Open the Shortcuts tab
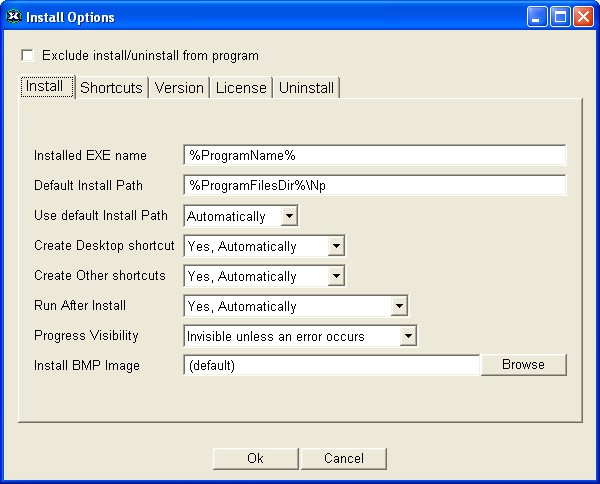 pos(111,88)
